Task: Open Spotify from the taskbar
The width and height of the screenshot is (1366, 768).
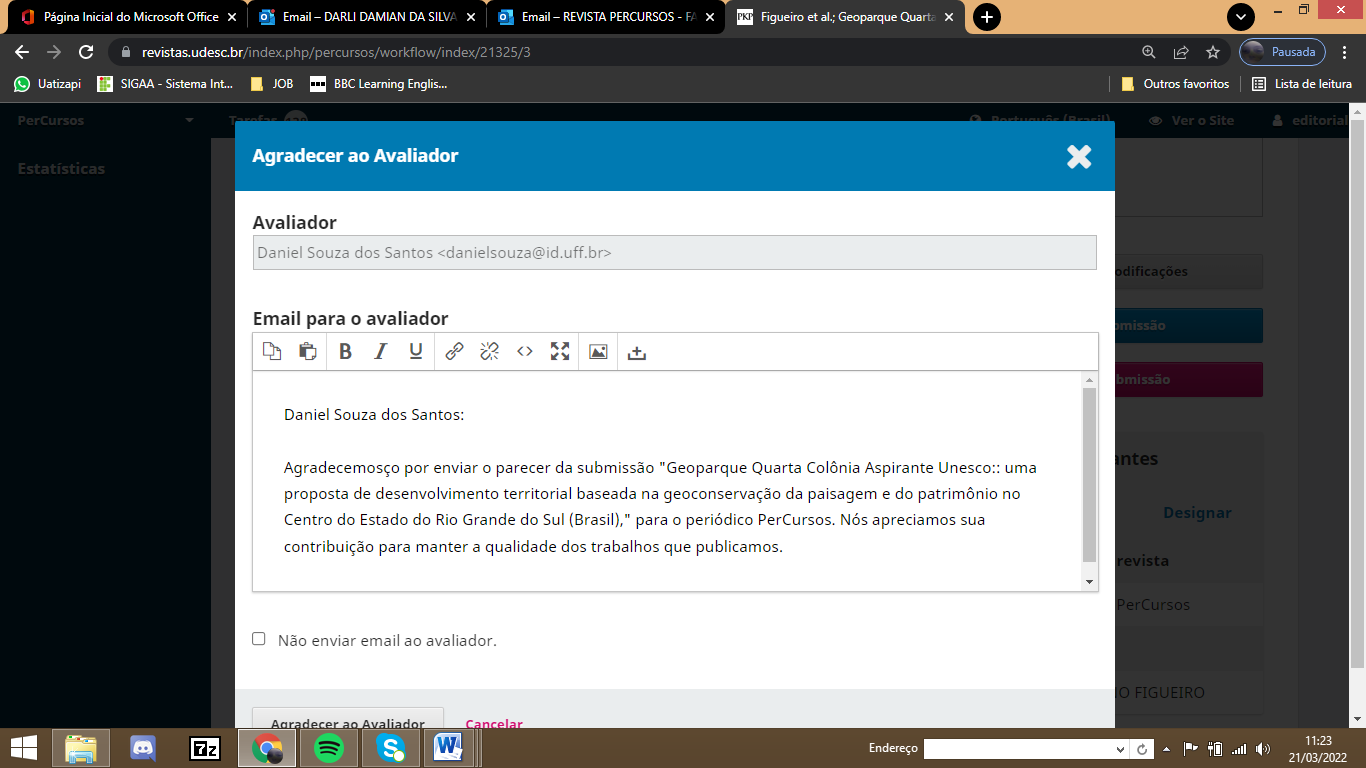Action: 329,748
